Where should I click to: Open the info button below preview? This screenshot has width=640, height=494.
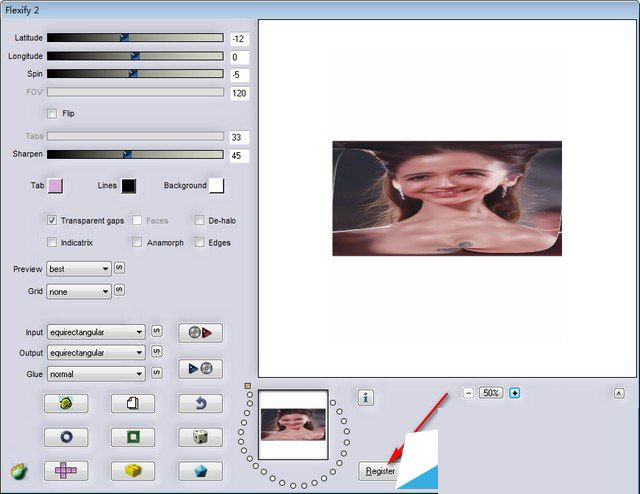click(x=366, y=398)
